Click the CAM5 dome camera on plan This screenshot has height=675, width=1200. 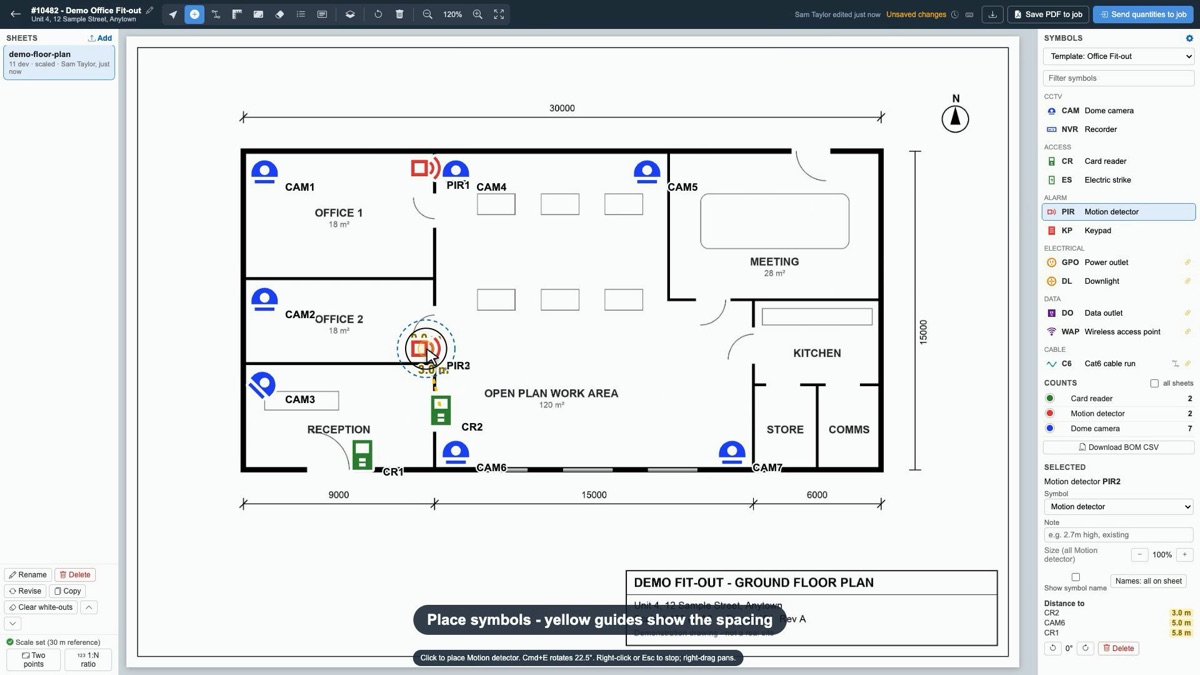tap(647, 172)
